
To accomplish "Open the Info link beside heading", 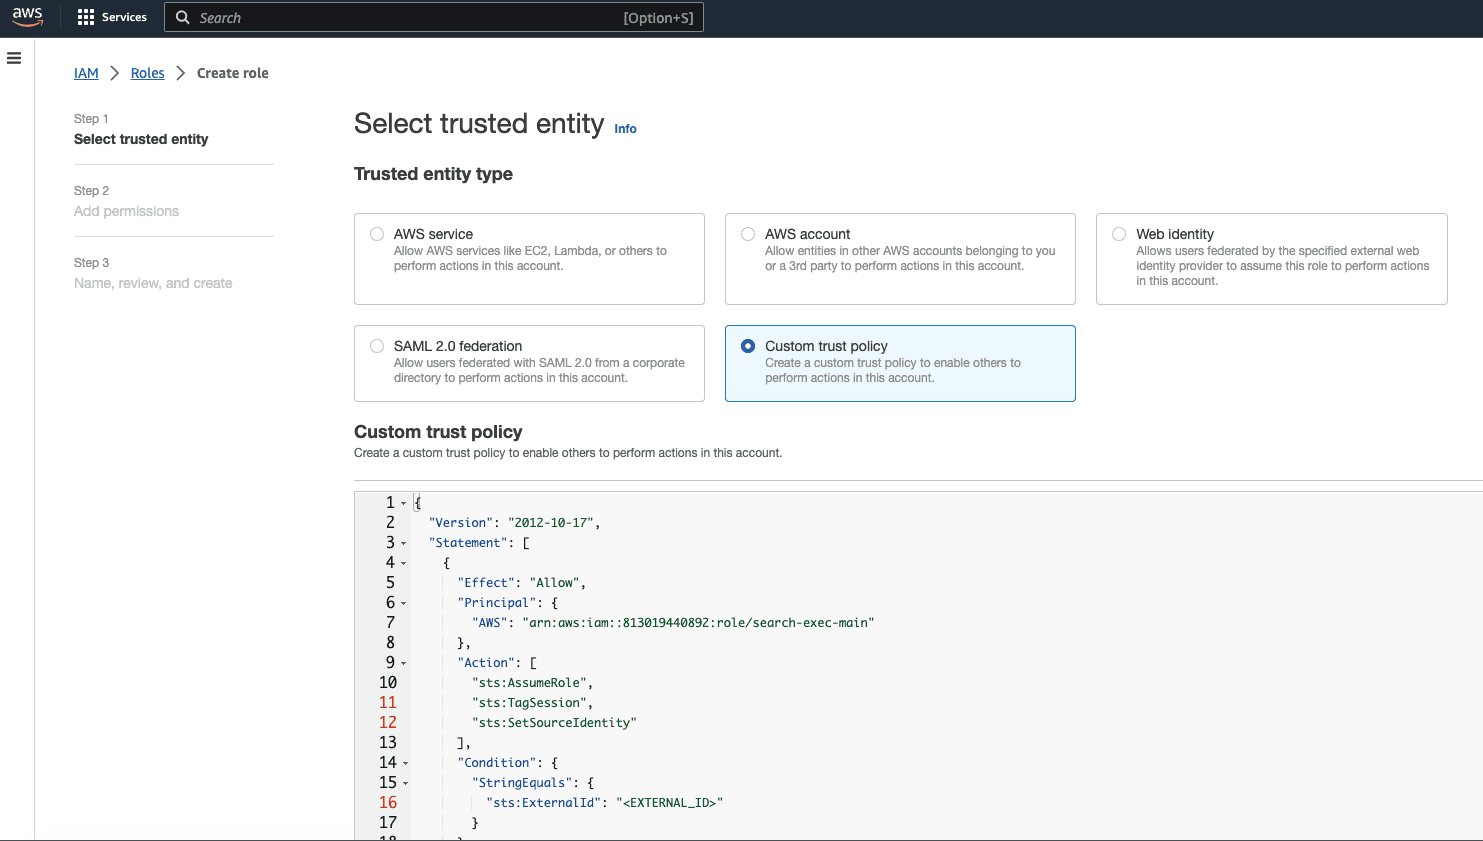I will 625,129.
